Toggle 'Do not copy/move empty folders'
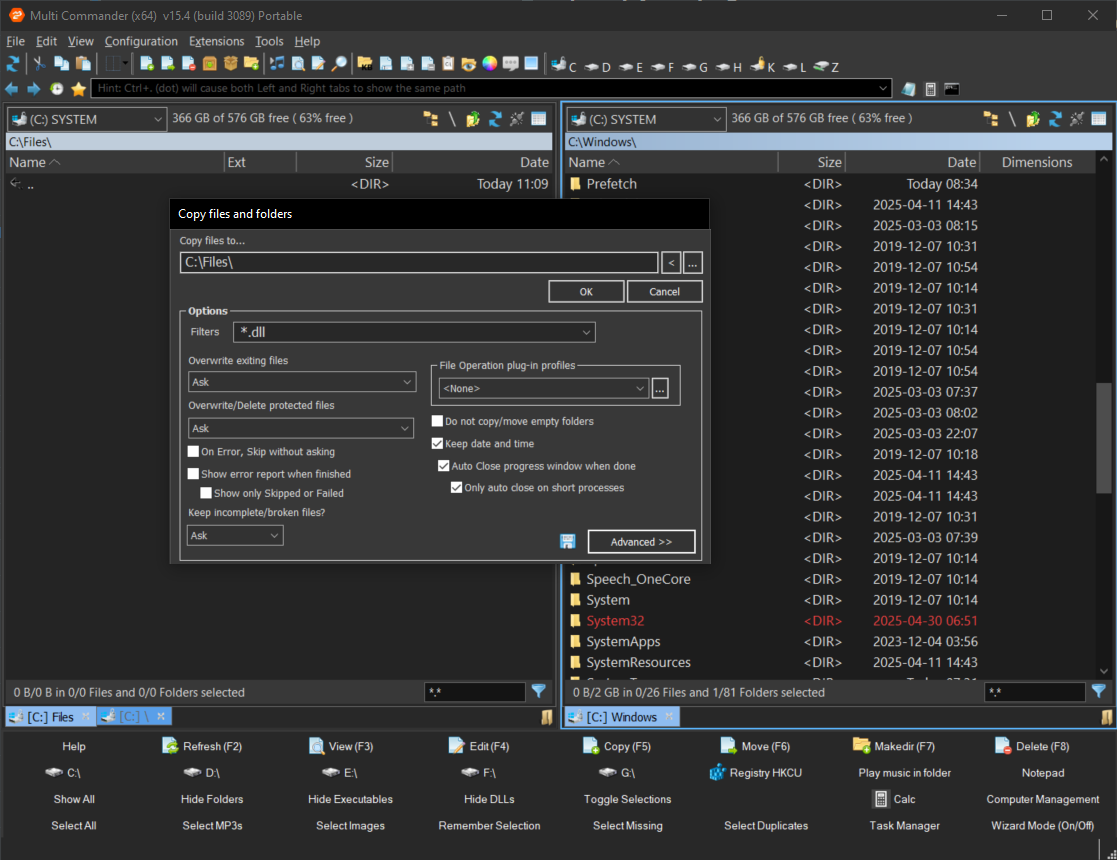Image resolution: width=1117 pixels, height=860 pixels. pos(437,420)
